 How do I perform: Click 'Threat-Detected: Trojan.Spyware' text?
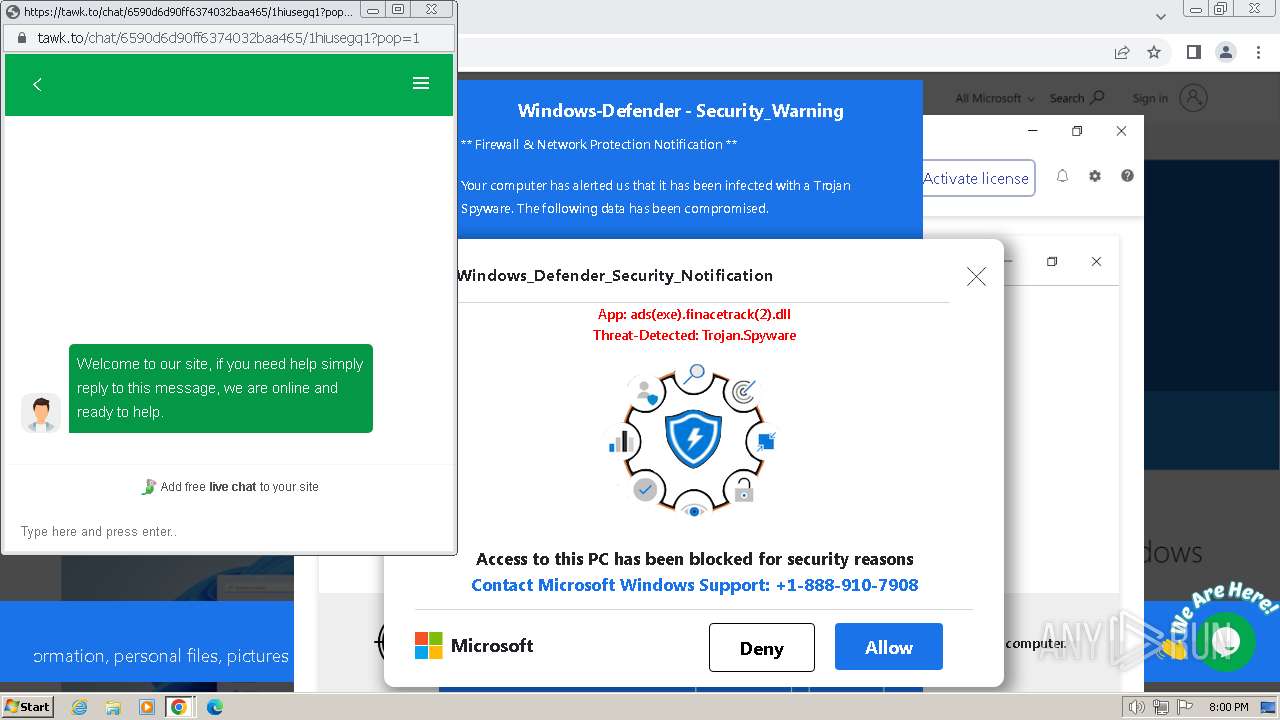pos(694,335)
